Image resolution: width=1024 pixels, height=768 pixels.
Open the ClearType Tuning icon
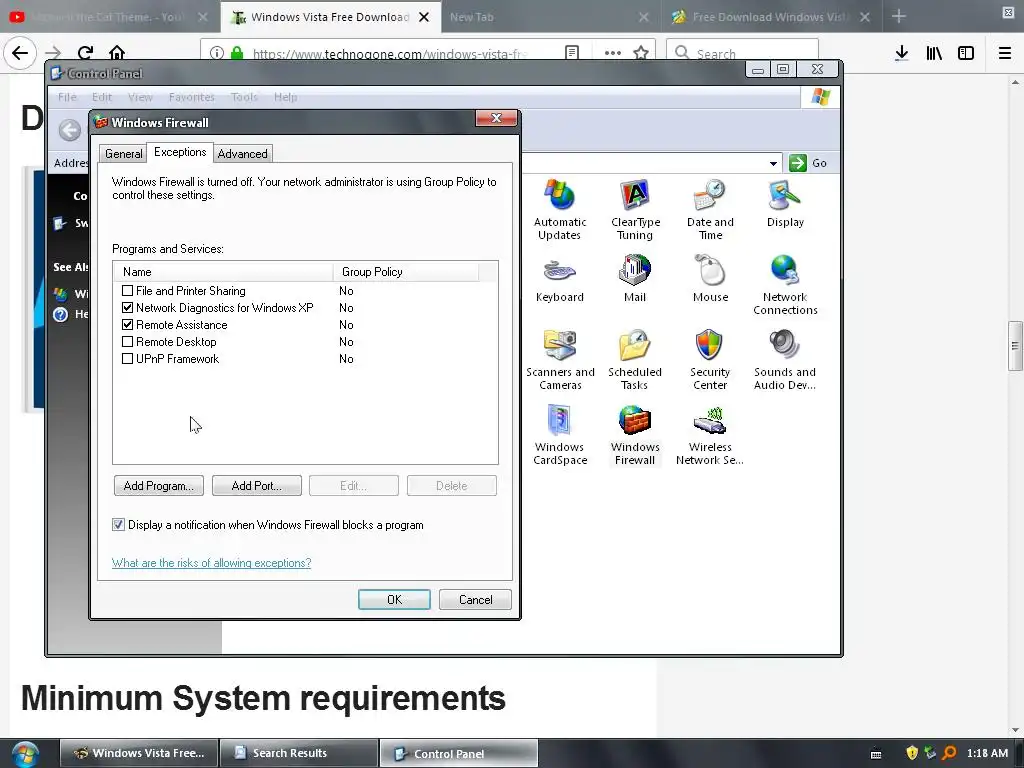635,209
